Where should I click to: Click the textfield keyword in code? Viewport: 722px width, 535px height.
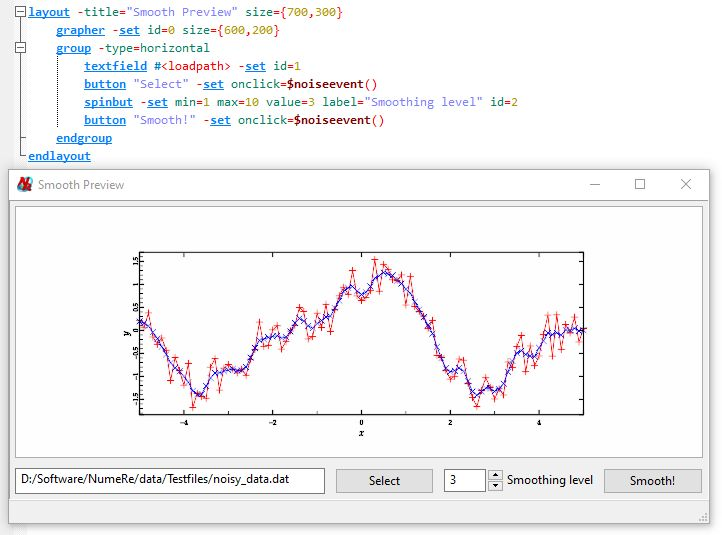click(115, 66)
